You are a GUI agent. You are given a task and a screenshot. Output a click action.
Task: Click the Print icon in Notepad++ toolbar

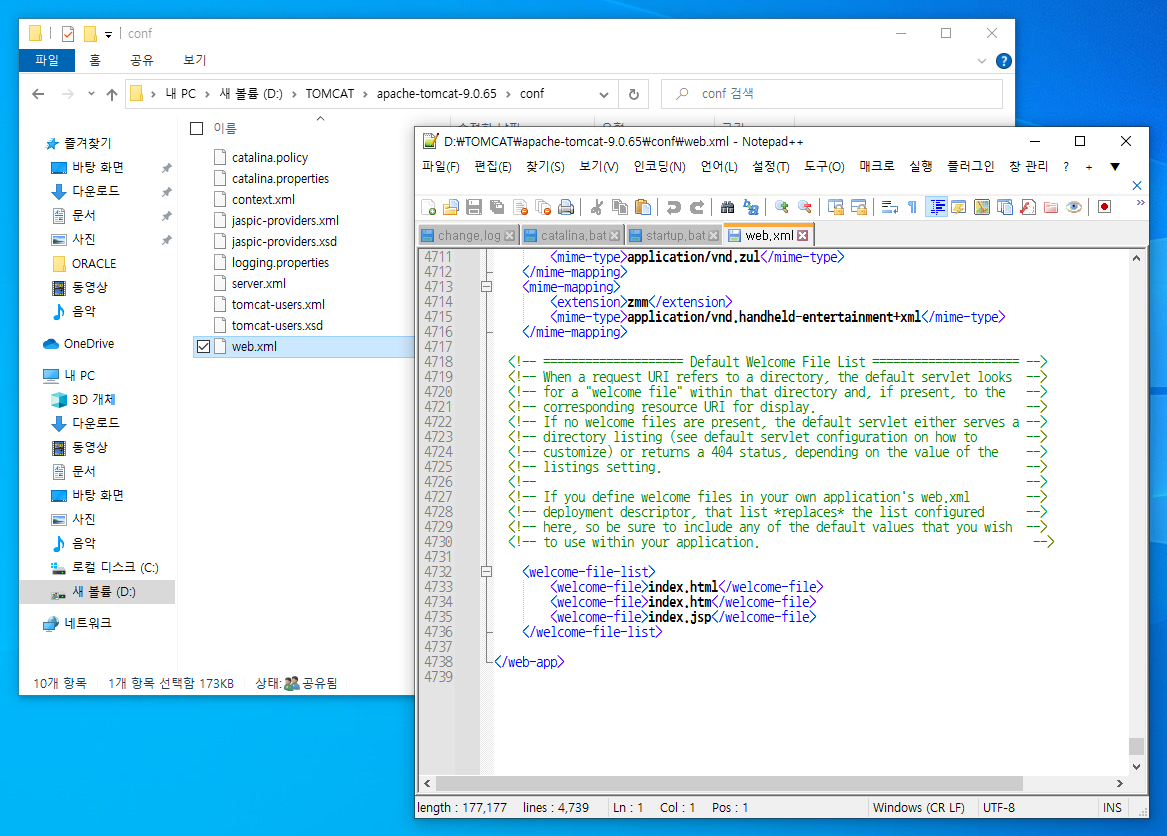coord(566,207)
